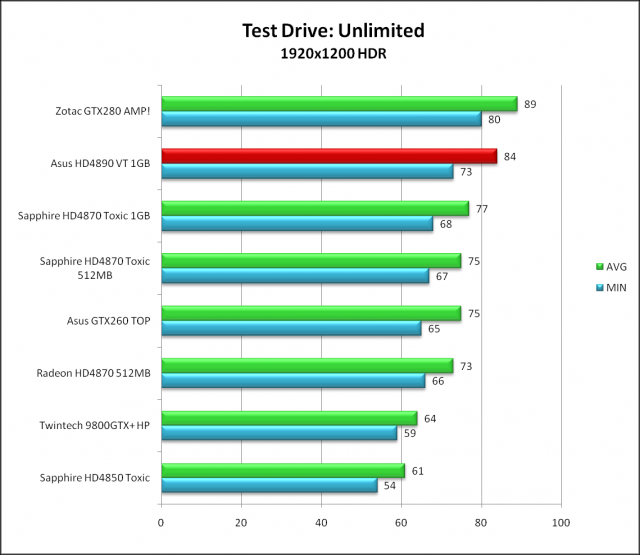Click the 'Sapphire HD4870 Toxic 1GB' label

(84, 215)
